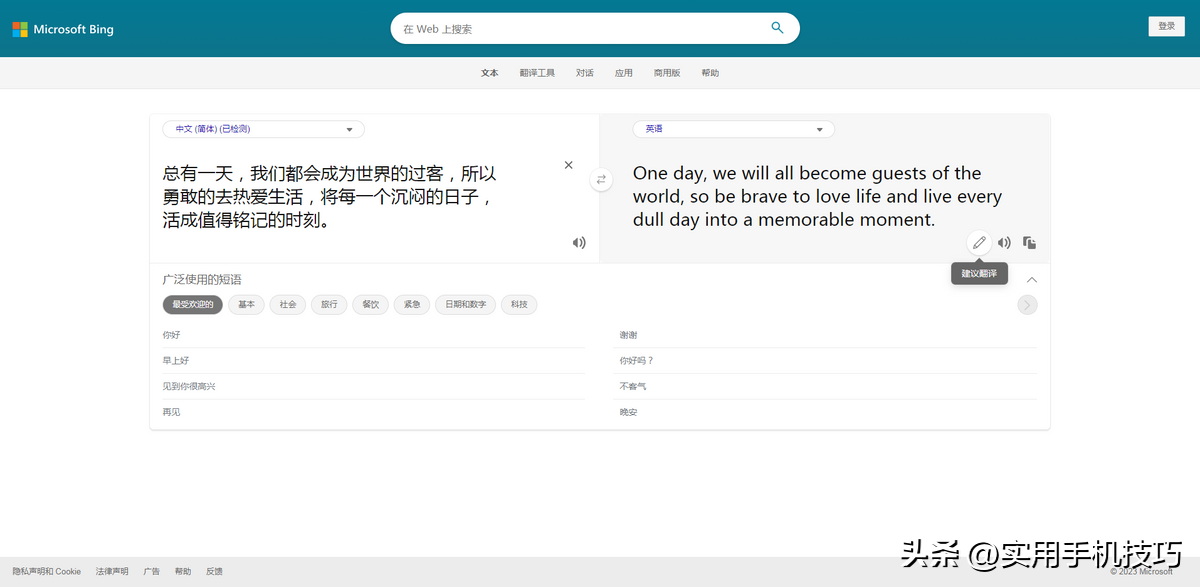The height and width of the screenshot is (587, 1200).
Task: Open the source language dropdown
Action: (x=263, y=129)
